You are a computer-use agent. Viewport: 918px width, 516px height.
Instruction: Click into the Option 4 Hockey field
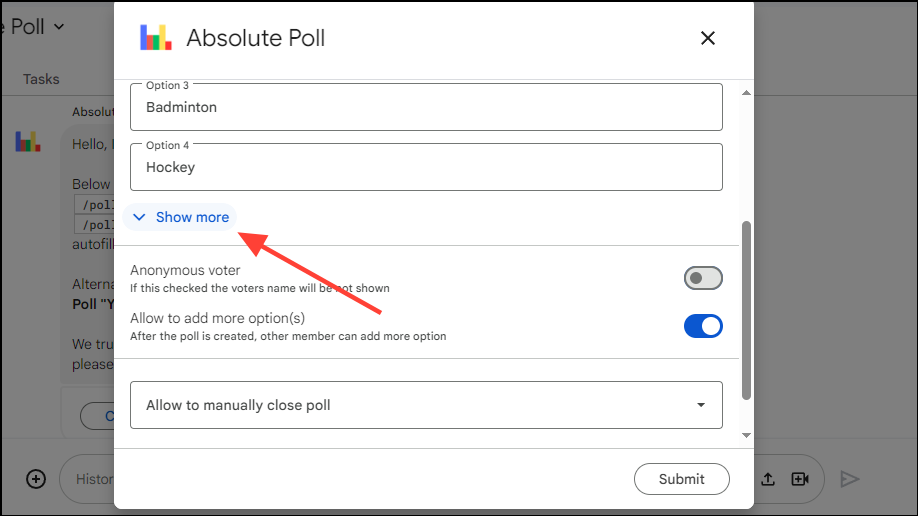coord(426,167)
